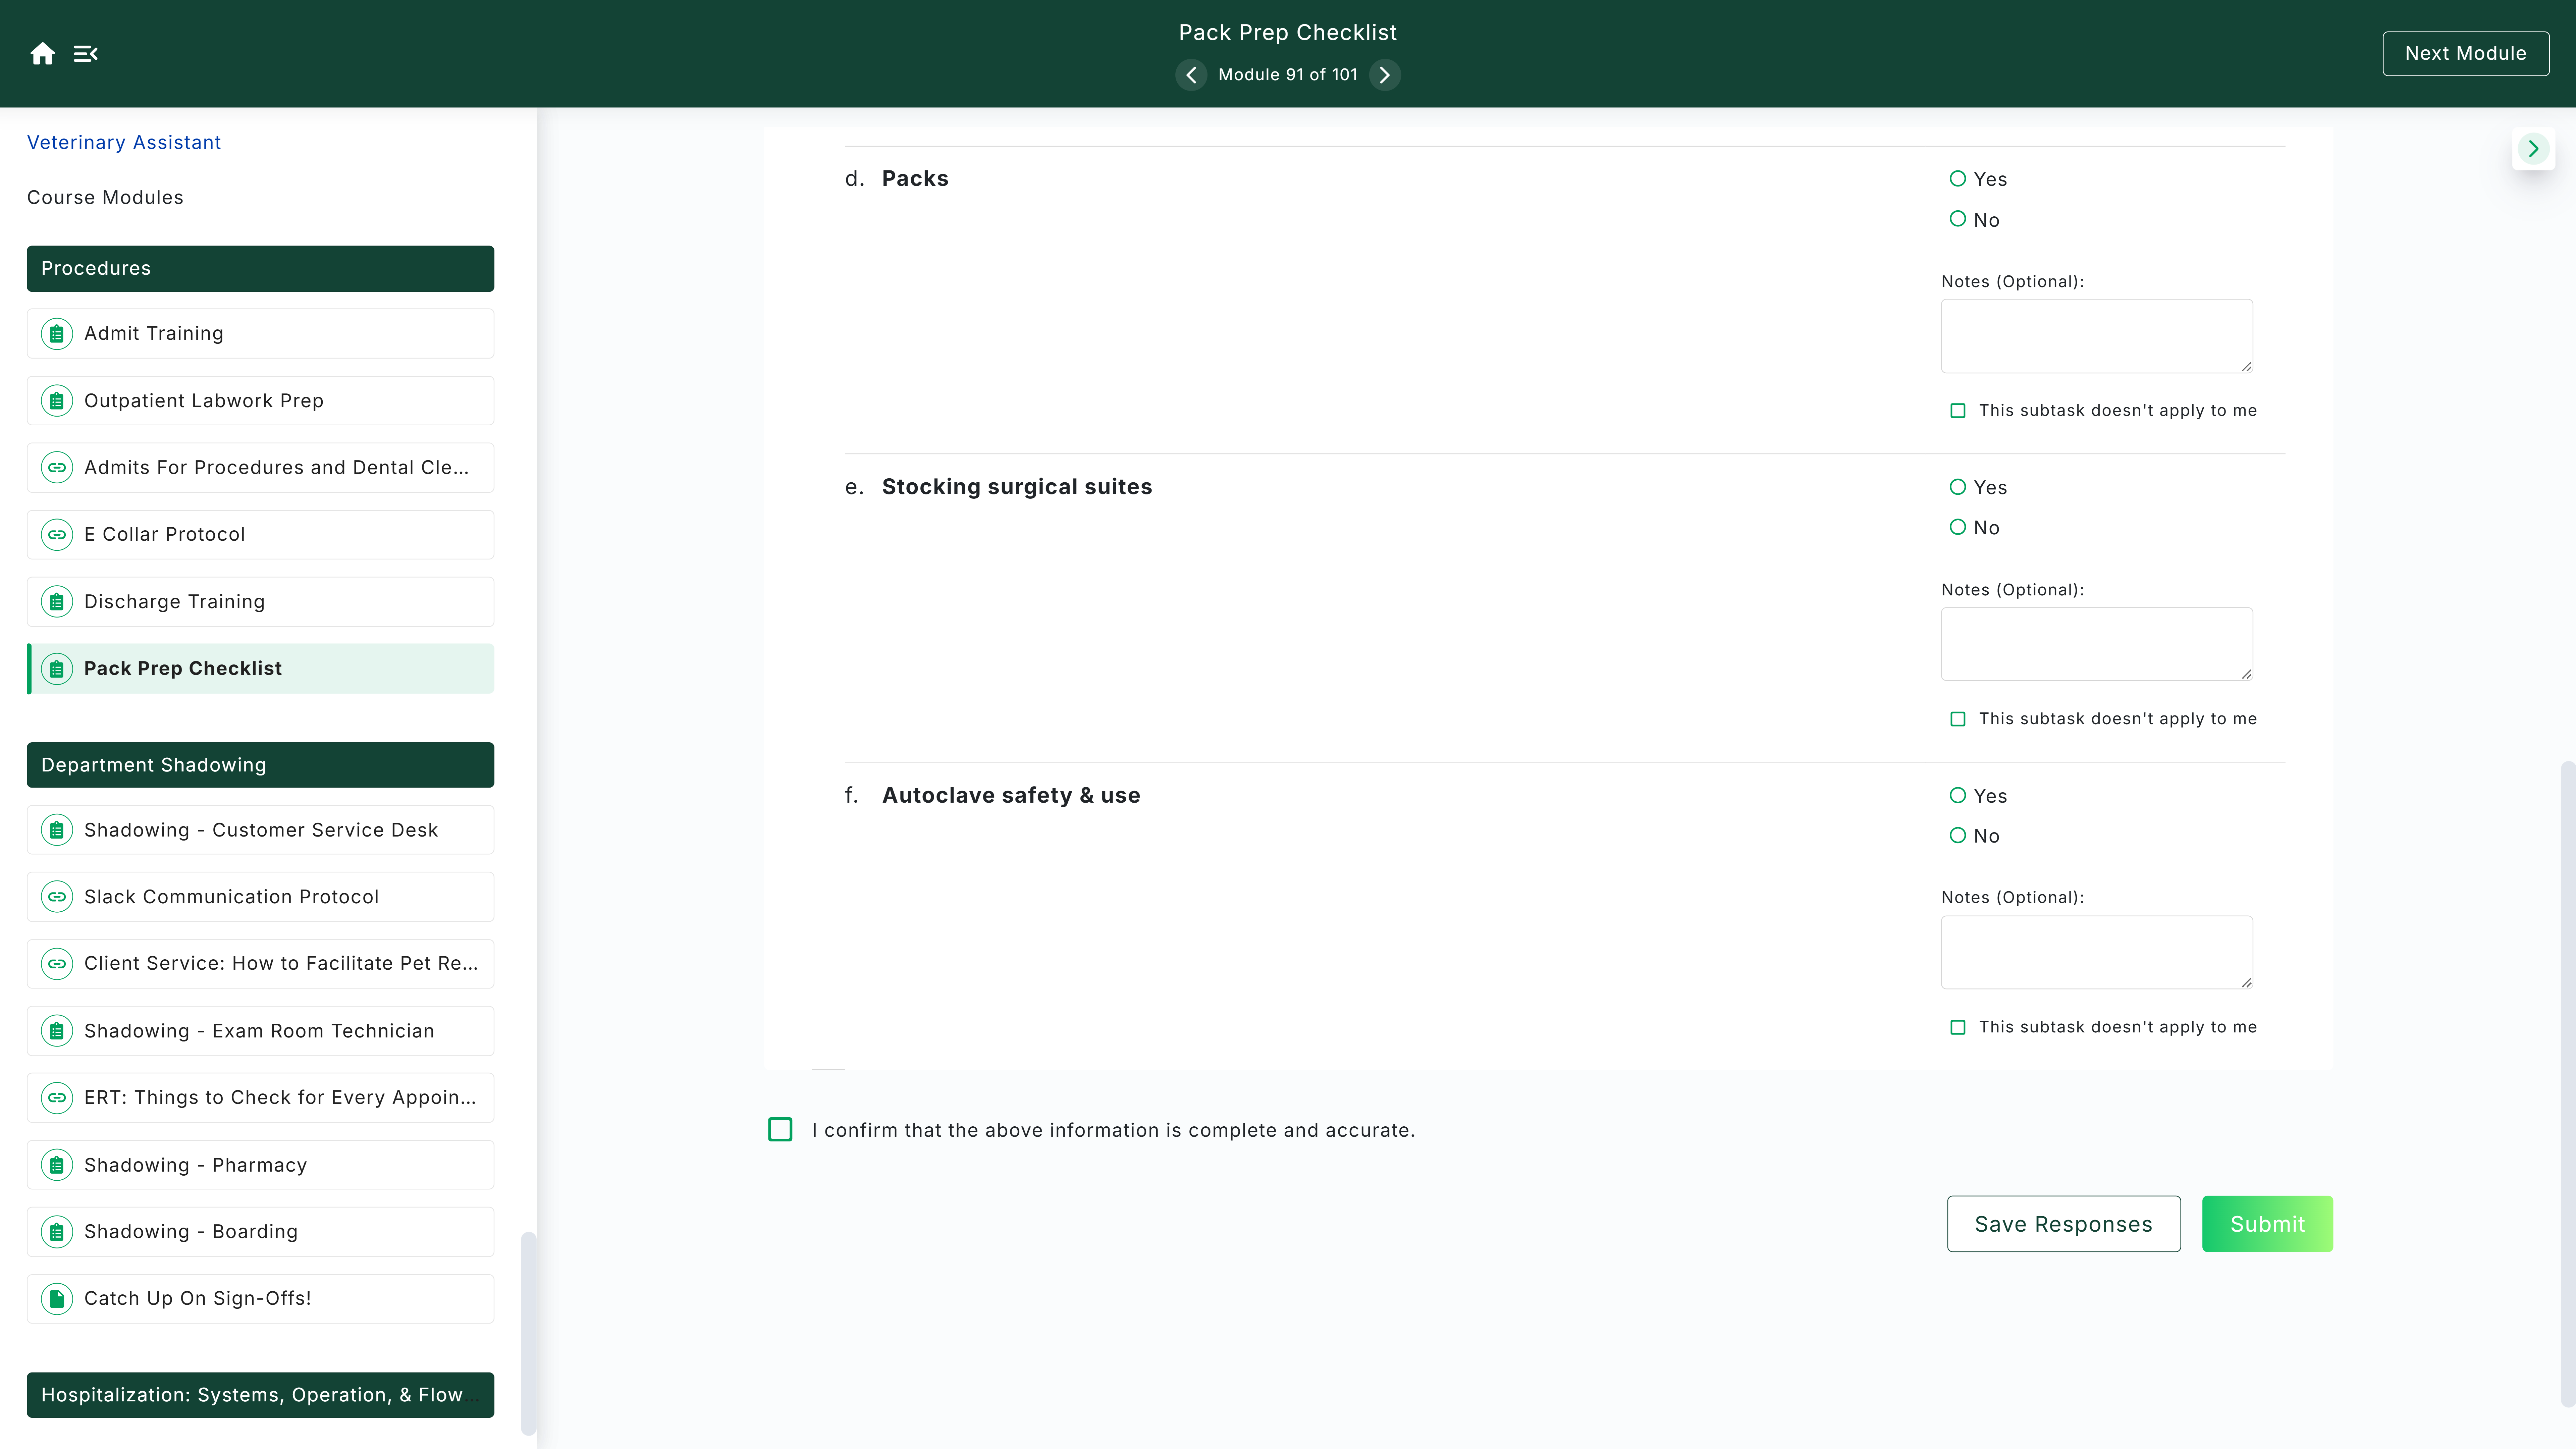Viewport: 2576px width, 1449px height.
Task: Open the E Collar Protocol module
Action: point(260,535)
